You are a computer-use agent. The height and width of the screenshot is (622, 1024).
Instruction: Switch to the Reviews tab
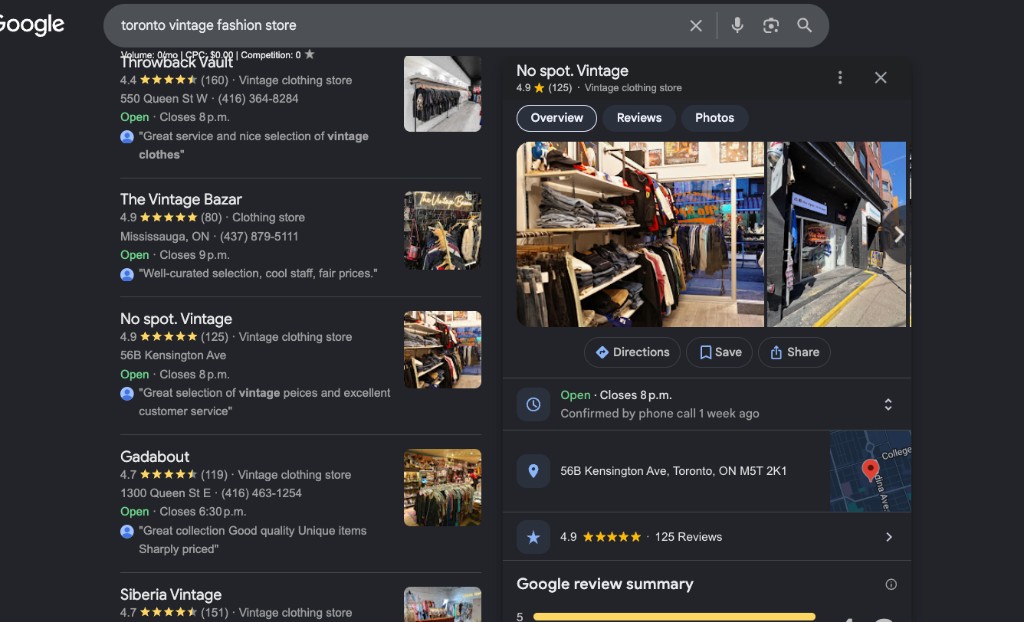click(639, 118)
